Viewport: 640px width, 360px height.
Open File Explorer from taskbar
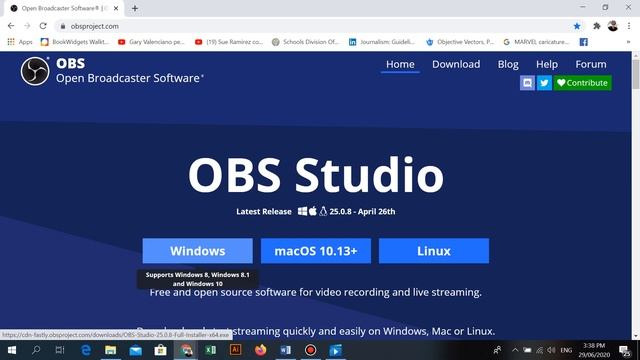[111, 350]
